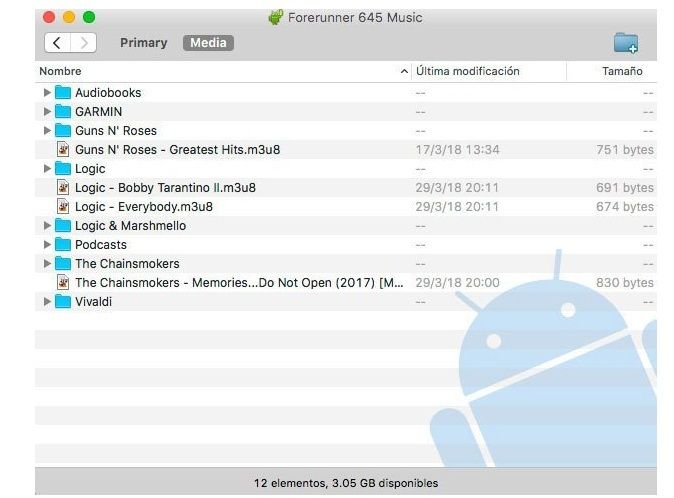Click the 751 bytes size value
This screenshot has width=674, height=498.
pyautogui.click(x=625, y=150)
